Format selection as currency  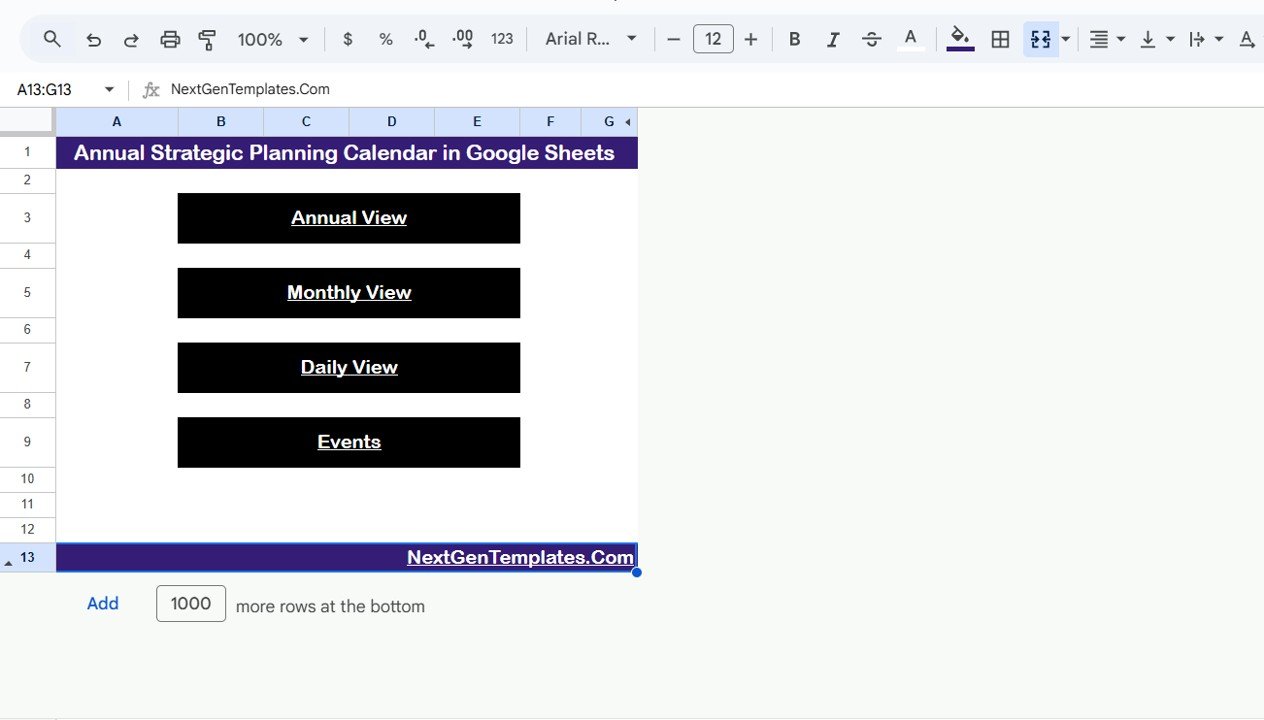pyautogui.click(x=347, y=39)
